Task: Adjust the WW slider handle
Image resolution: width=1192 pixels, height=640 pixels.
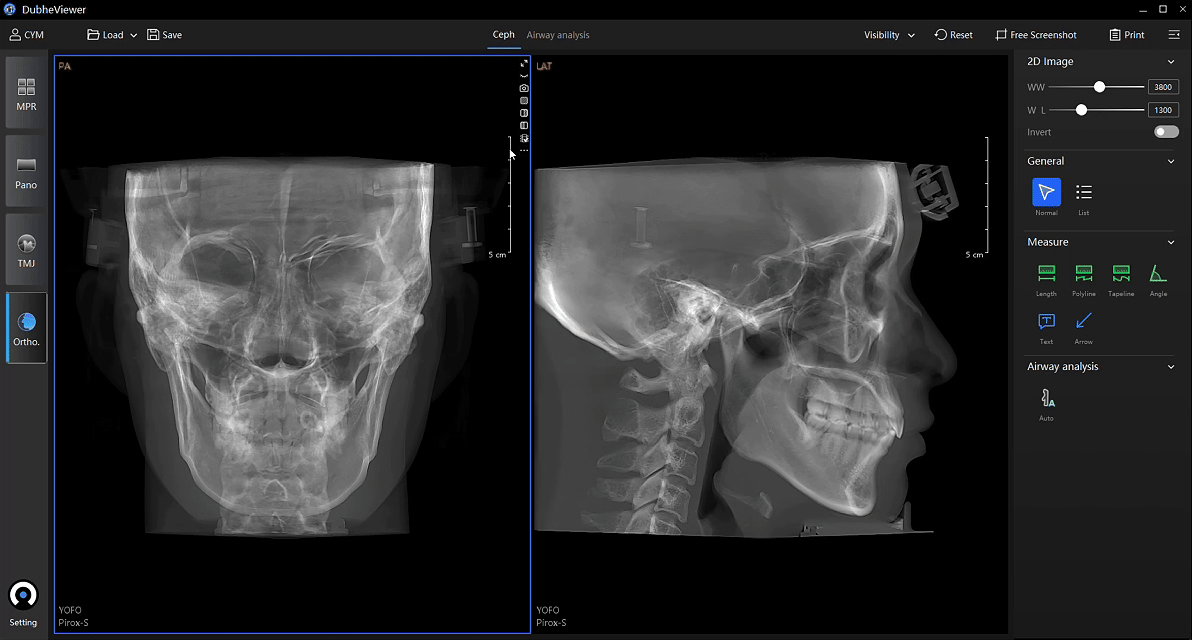Action: tap(1099, 87)
